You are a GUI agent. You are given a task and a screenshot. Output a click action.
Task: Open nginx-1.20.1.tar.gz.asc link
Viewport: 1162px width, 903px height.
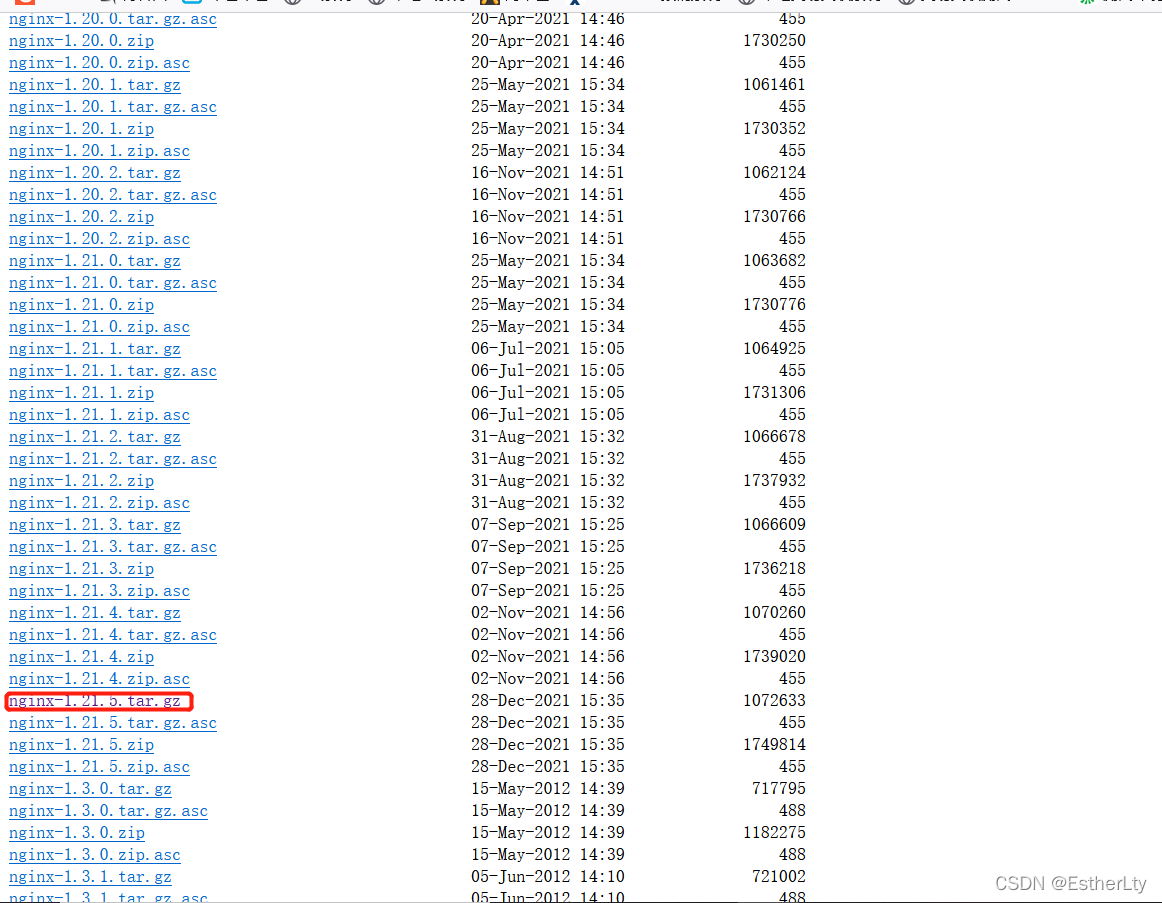tap(113, 107)
